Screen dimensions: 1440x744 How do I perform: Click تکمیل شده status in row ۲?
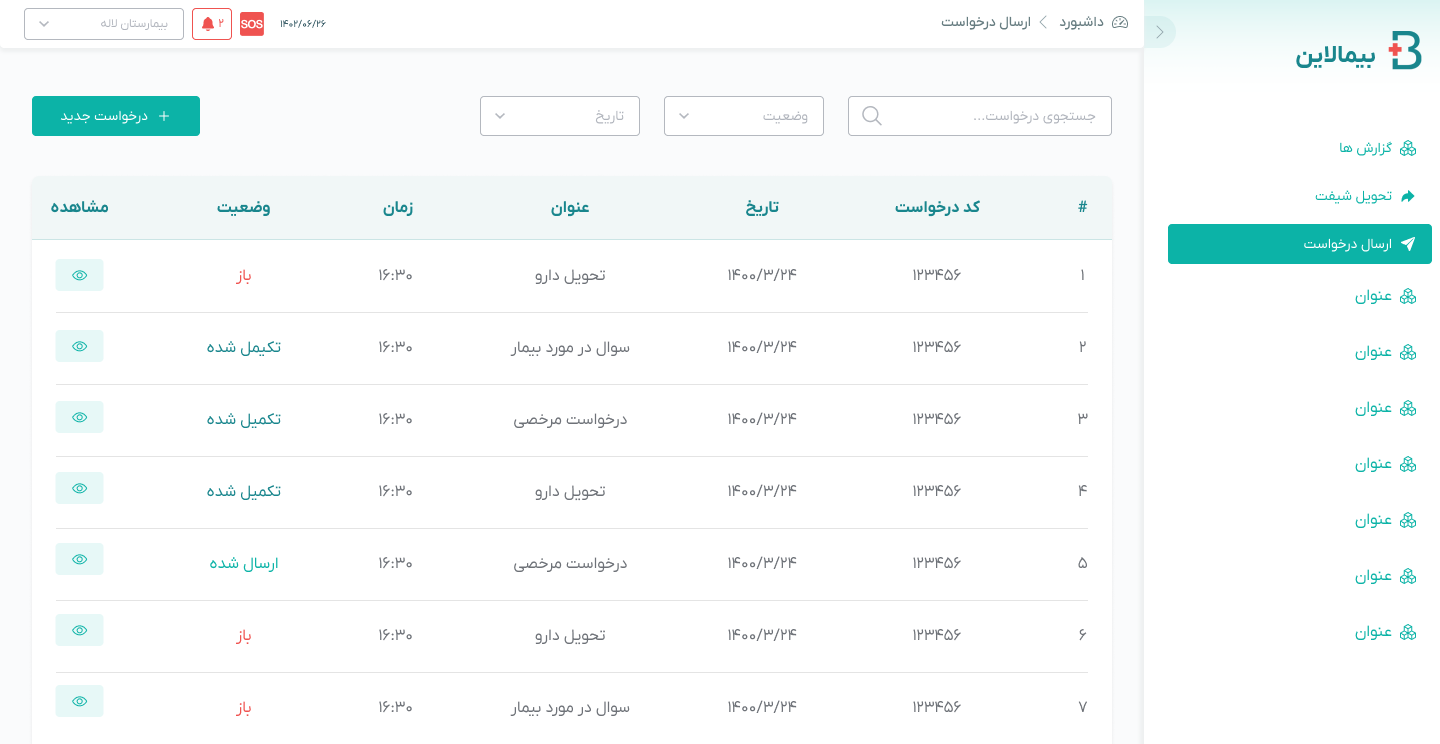pyautogui.click(x=244, y=347)
